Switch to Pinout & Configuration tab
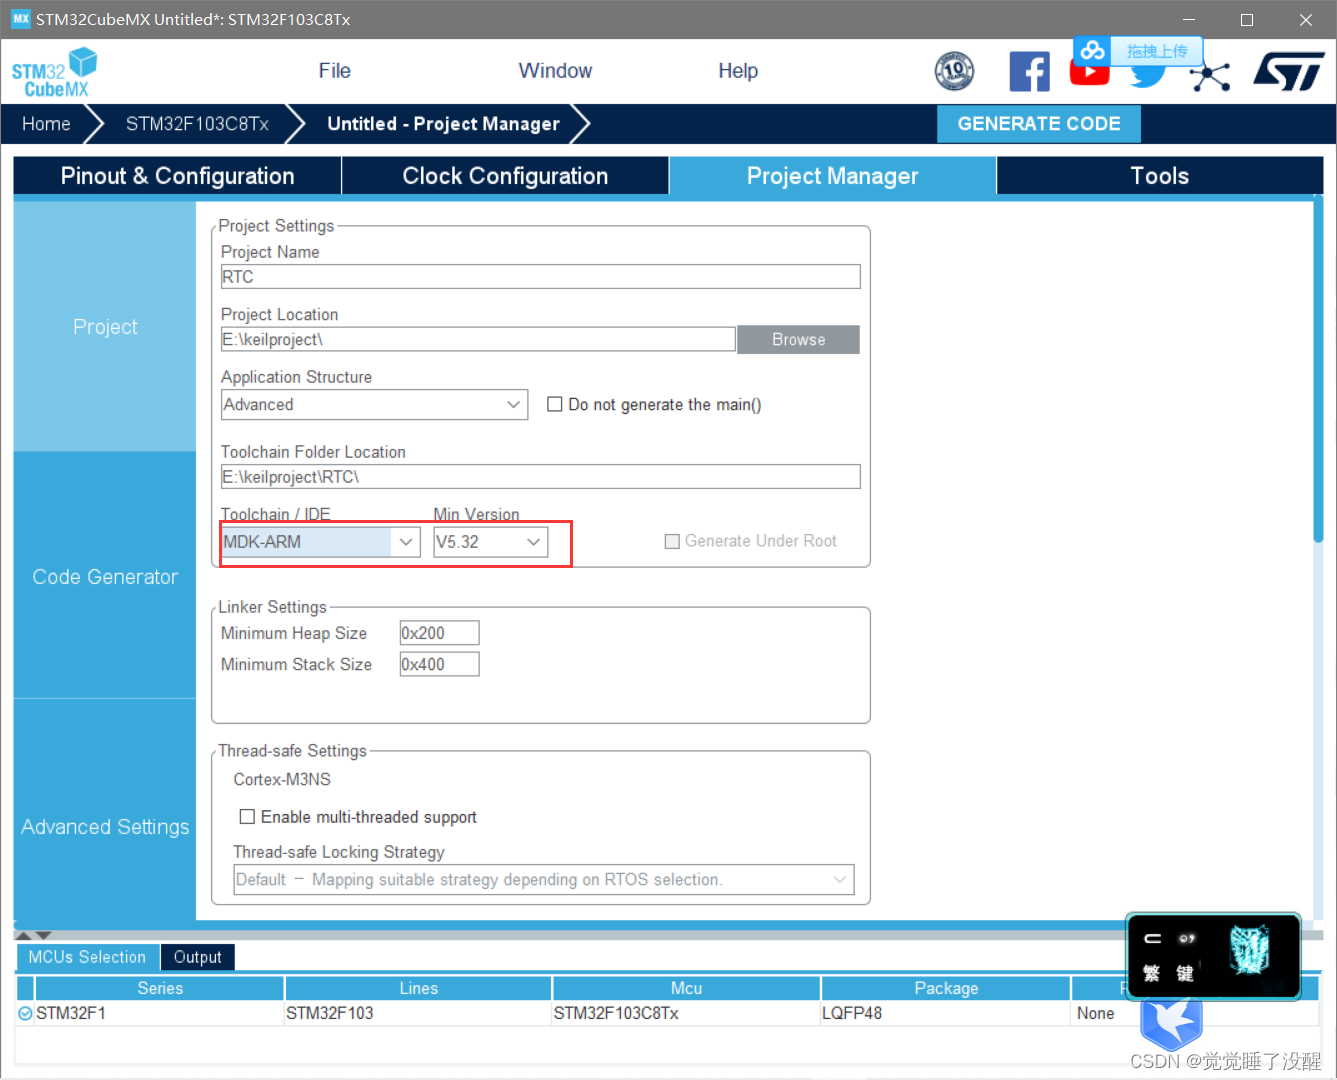This screenshot has width=1337, height=1080. [177, 176]
